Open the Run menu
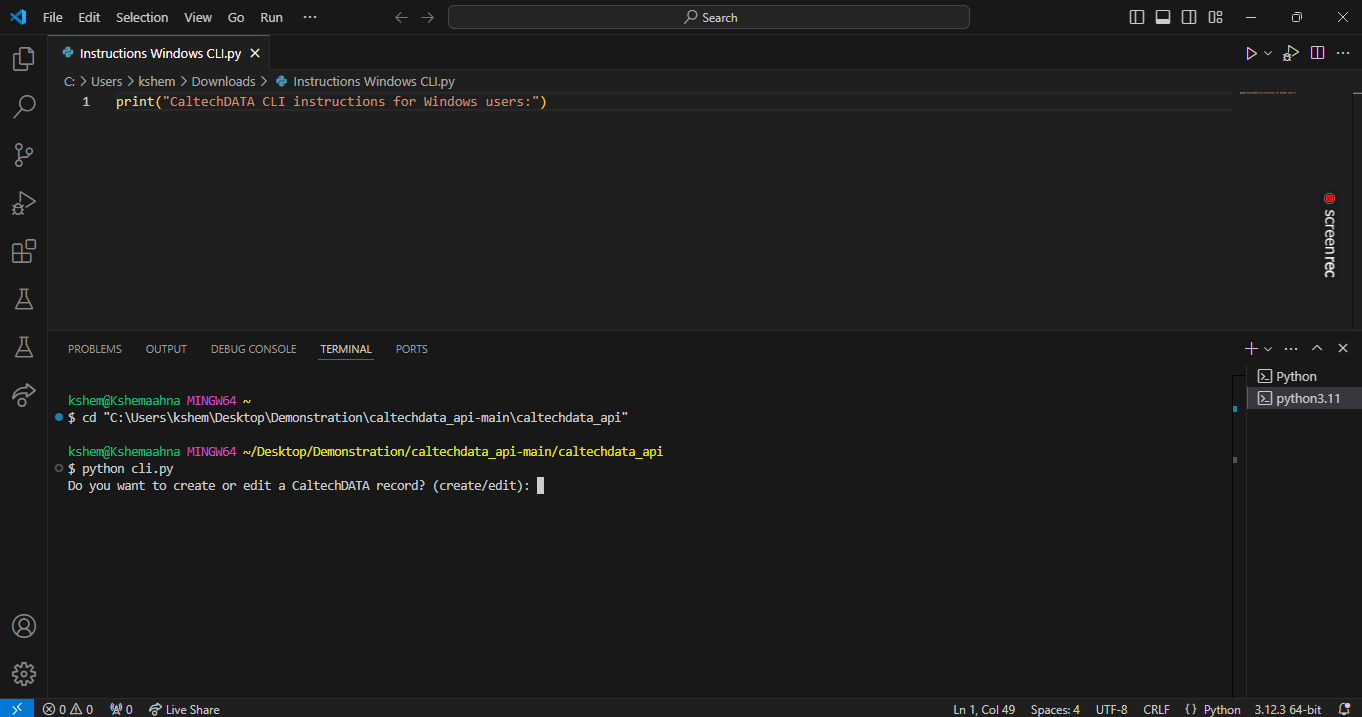1362x717 pixels. pyautogui.click(x=271, y=17)
